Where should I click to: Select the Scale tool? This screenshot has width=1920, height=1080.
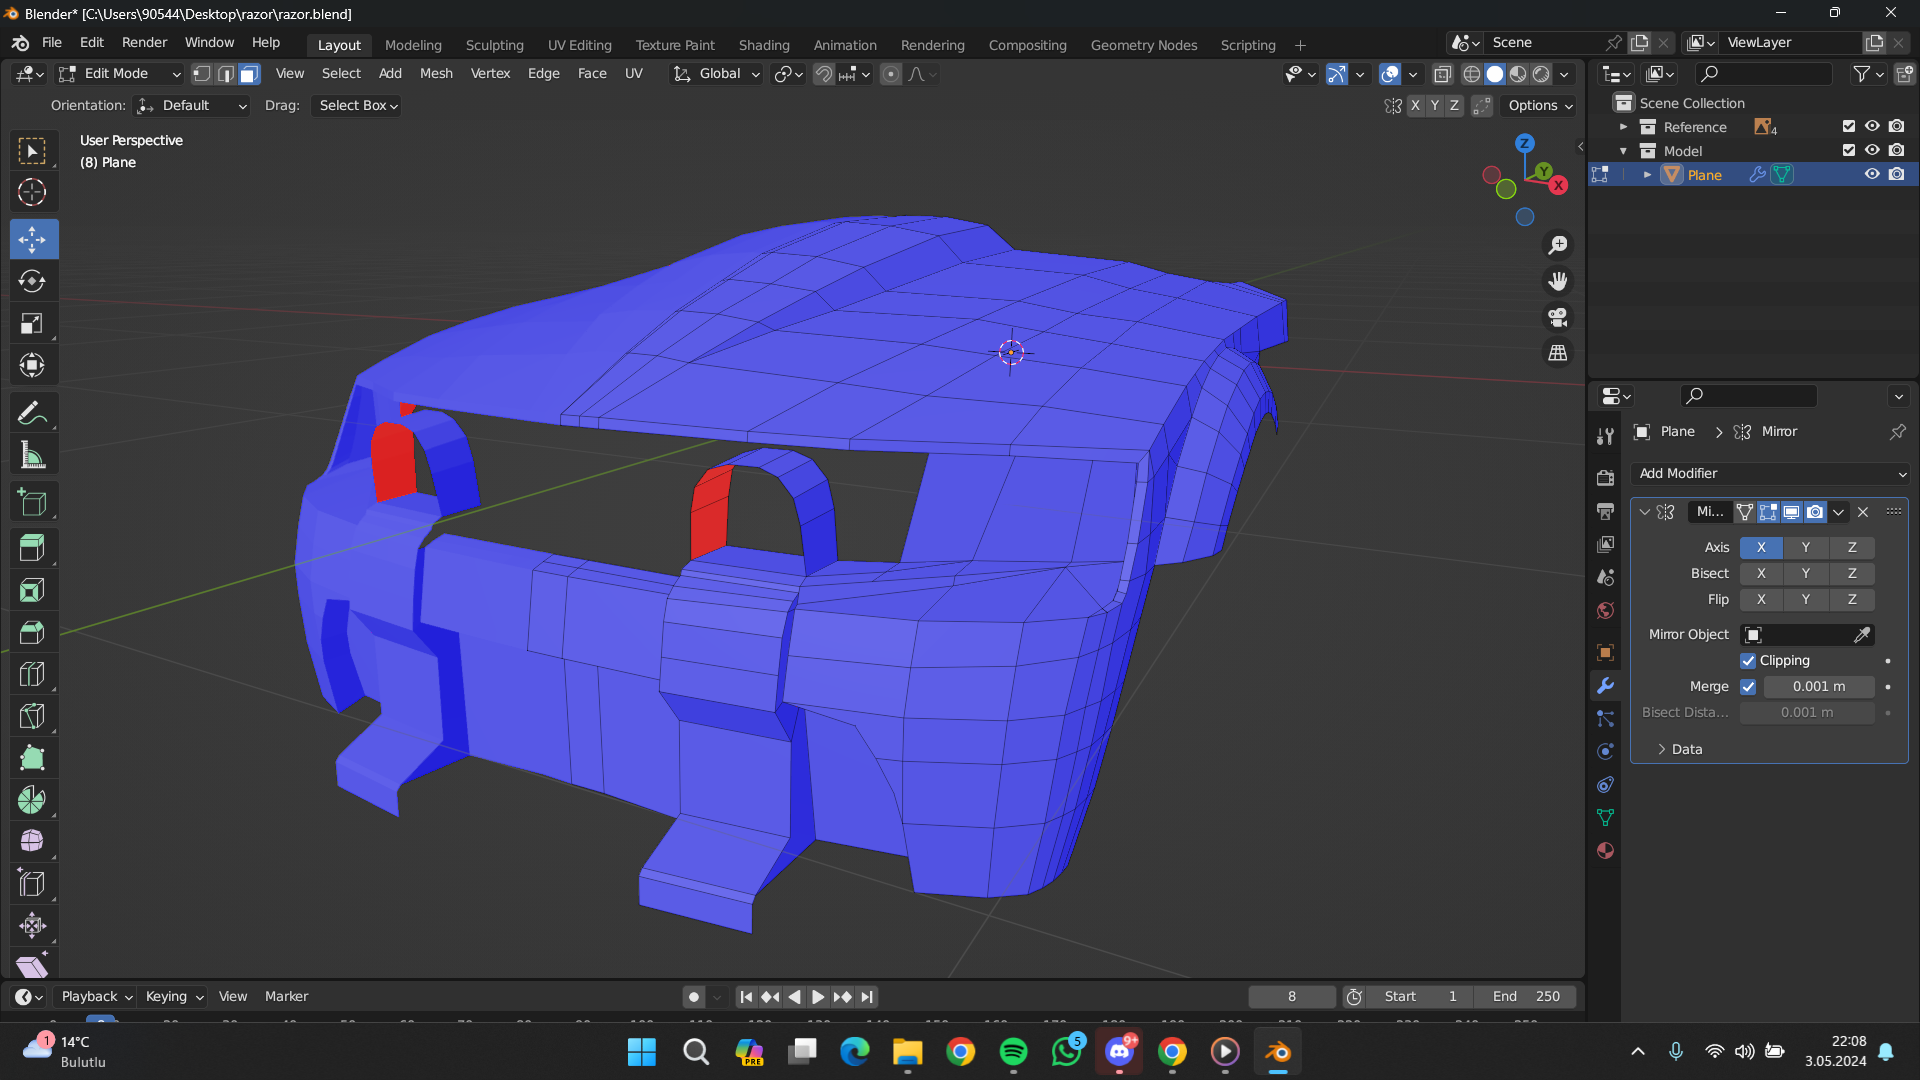coord(32,323)
